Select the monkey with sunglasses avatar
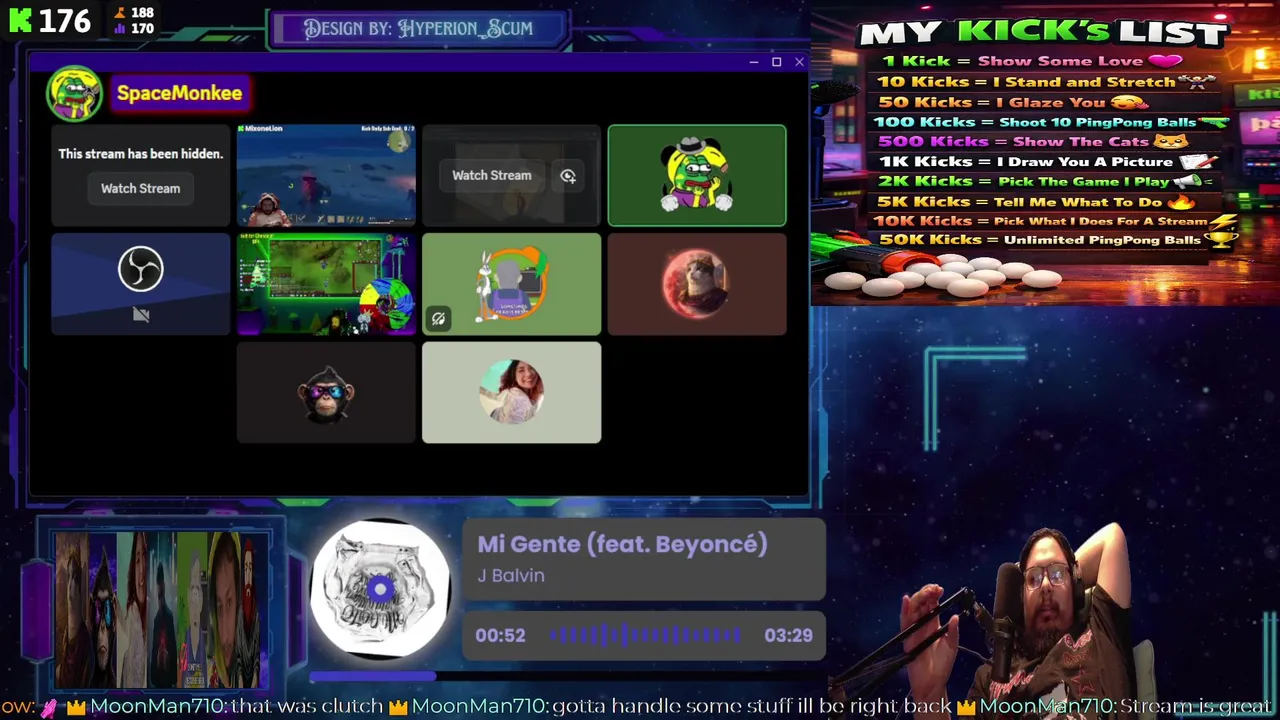This screenshot has height=720, width=1280. 326,393
